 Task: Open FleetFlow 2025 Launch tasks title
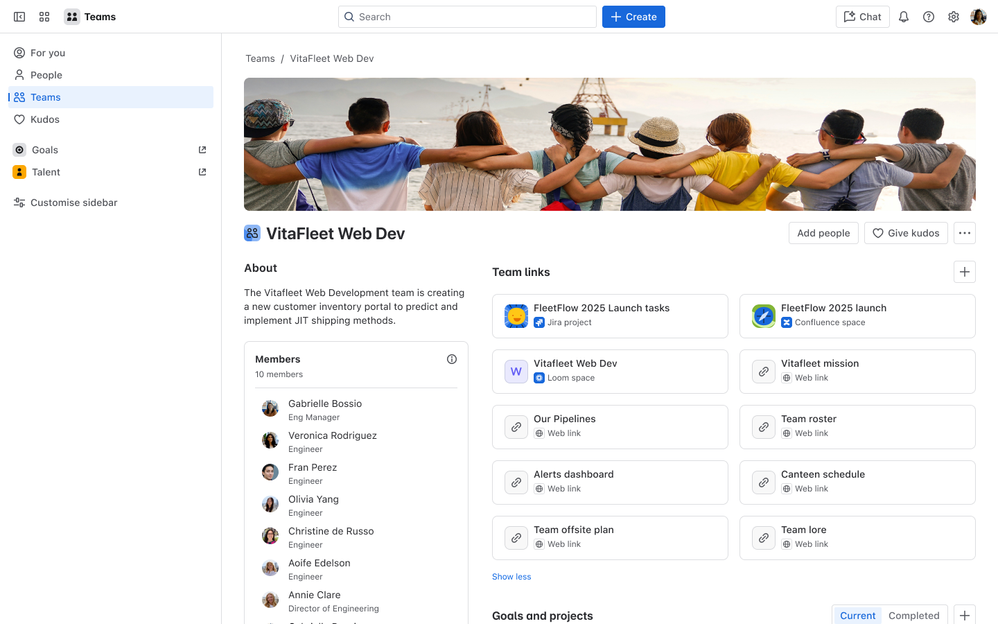click(x=601, y=308)
